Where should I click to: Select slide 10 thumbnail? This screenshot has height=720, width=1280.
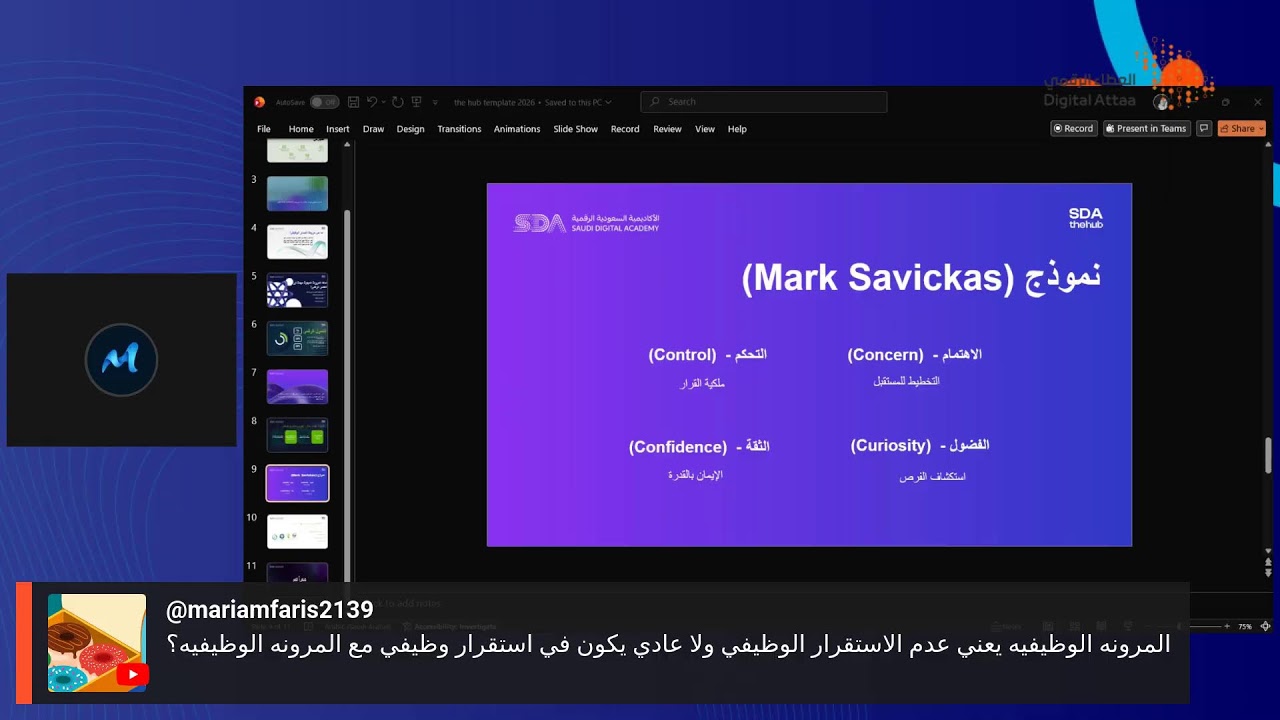click(297, 531)
